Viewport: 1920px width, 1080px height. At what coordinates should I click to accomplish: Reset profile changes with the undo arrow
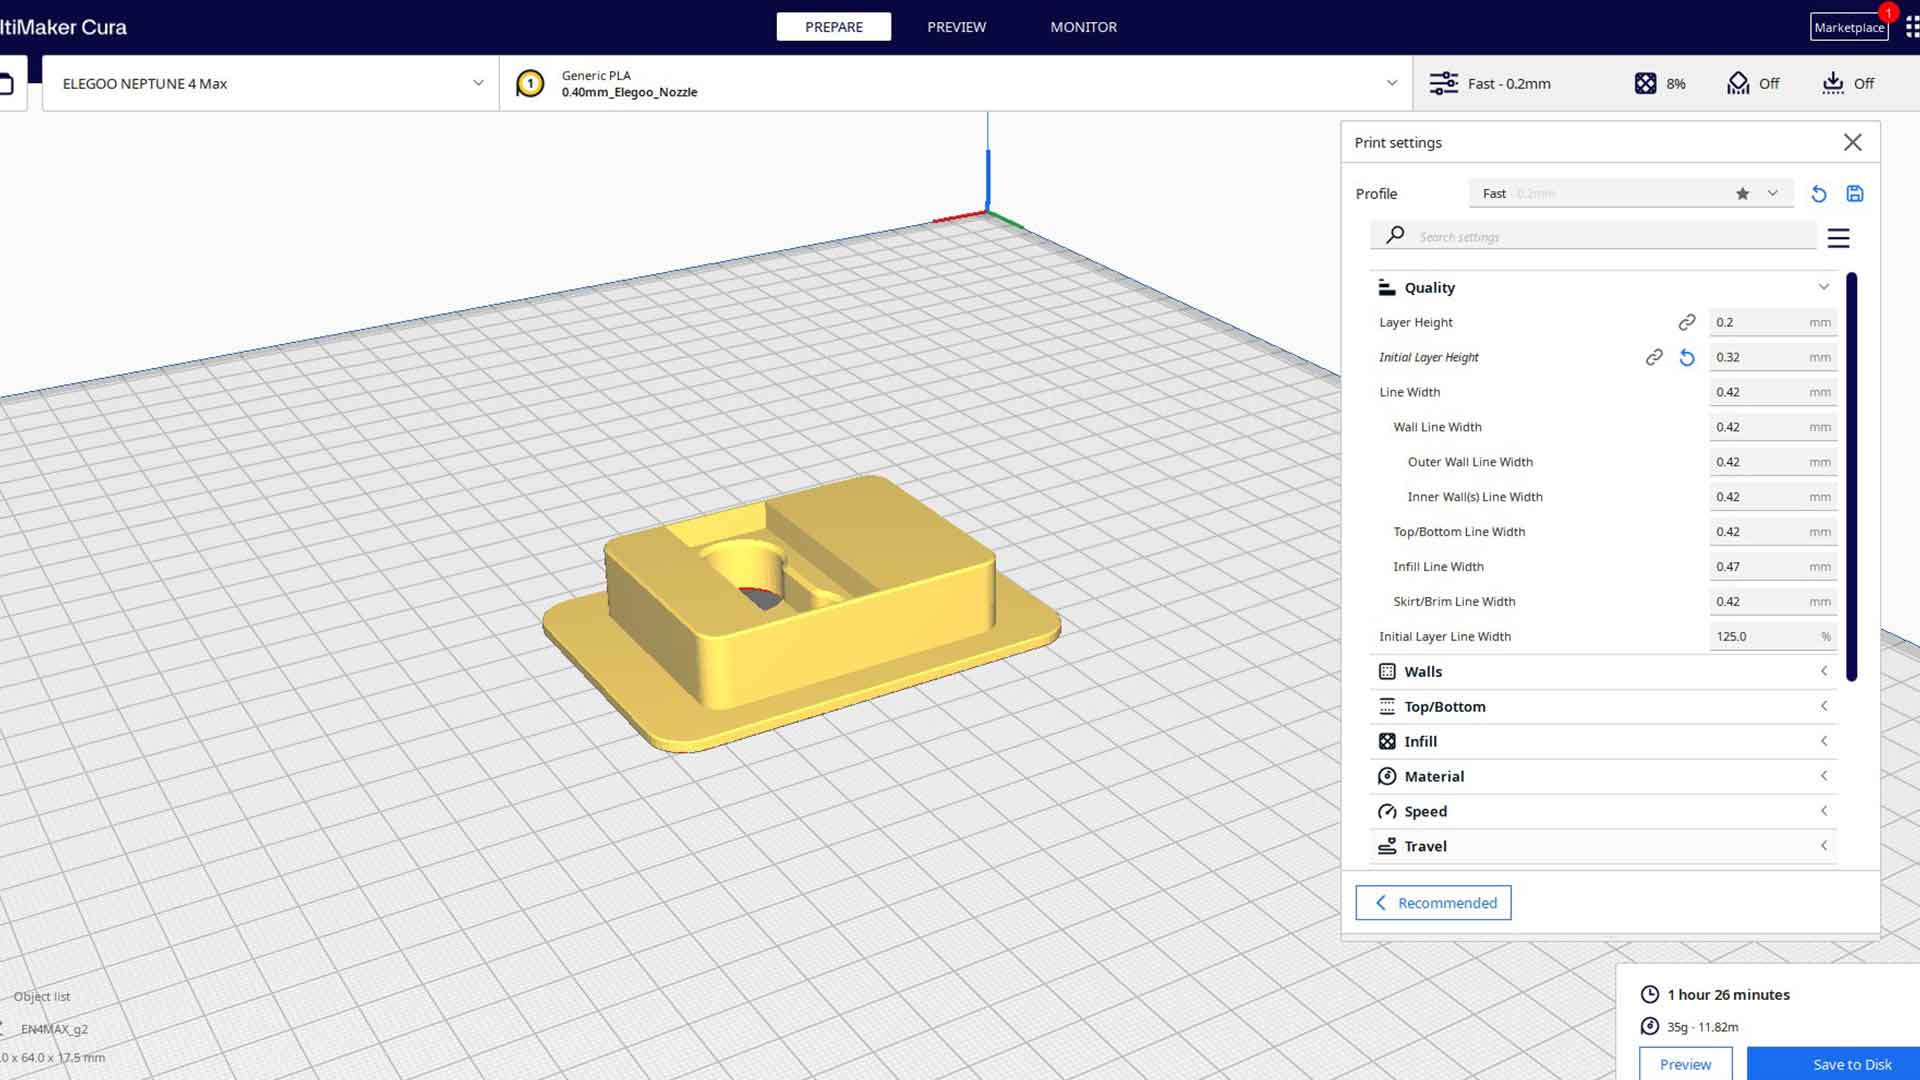pyautogui.click(x=1819, y=194)
